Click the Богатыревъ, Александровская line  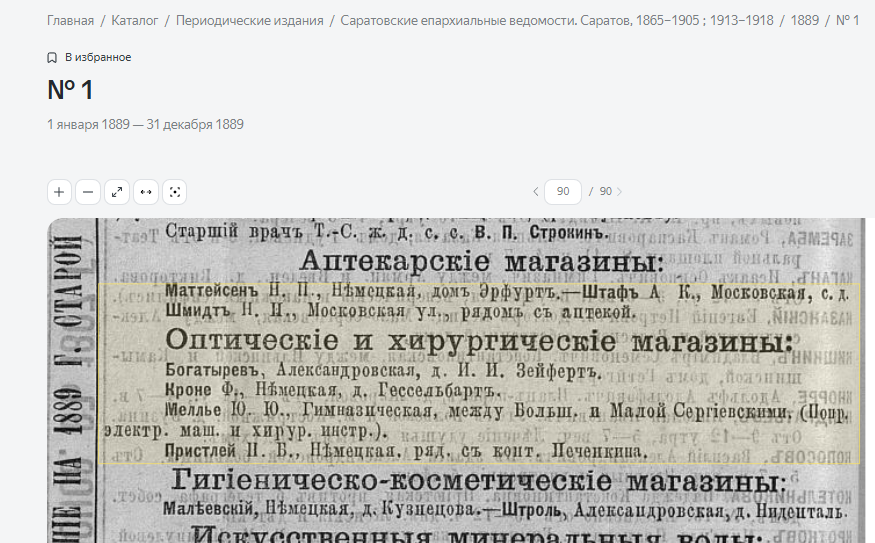383,371
